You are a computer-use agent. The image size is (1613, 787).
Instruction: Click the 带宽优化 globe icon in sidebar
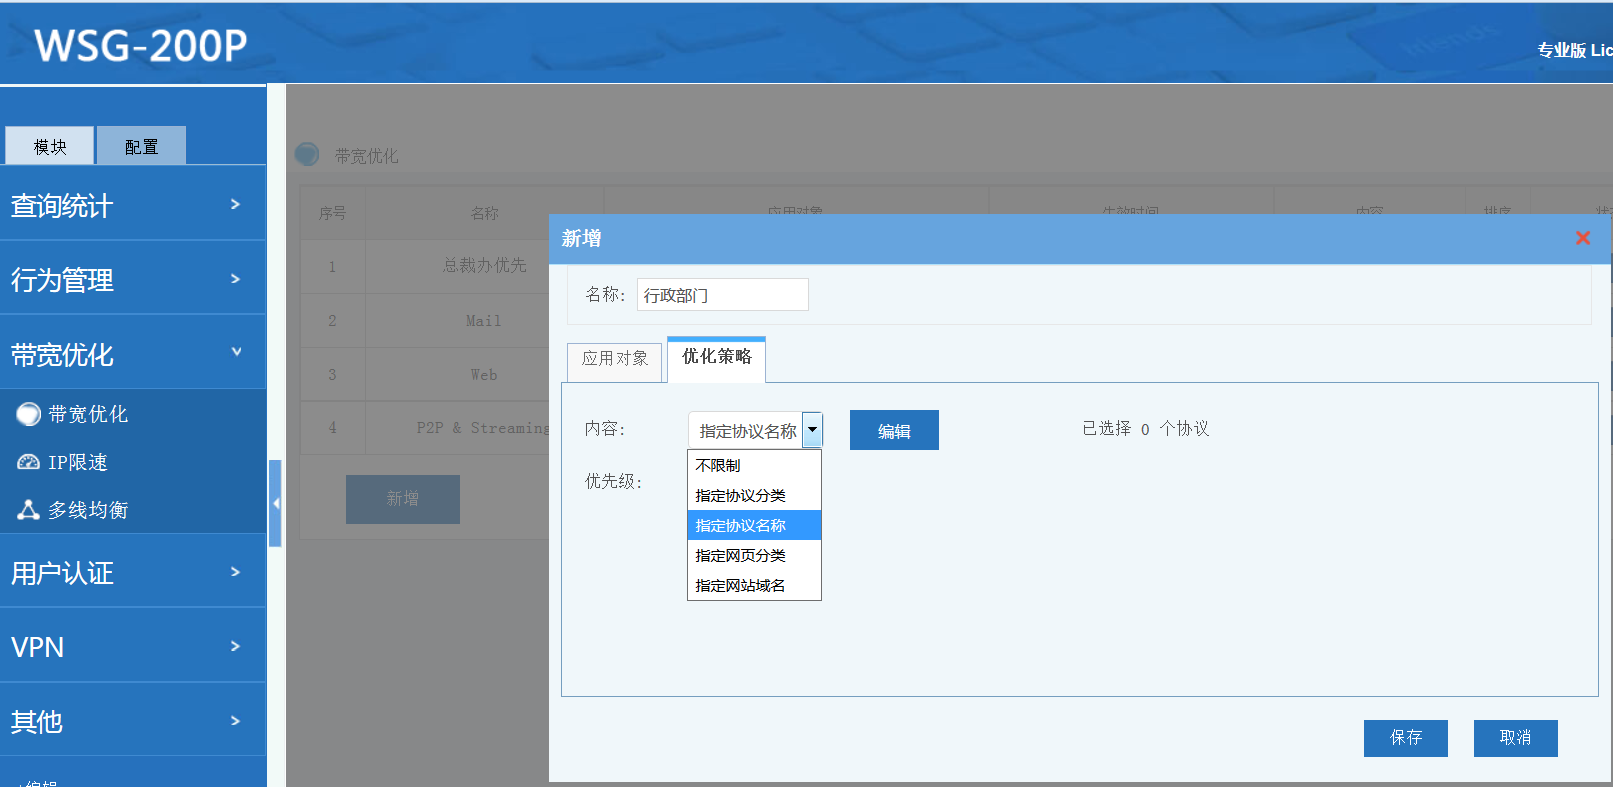28,414
